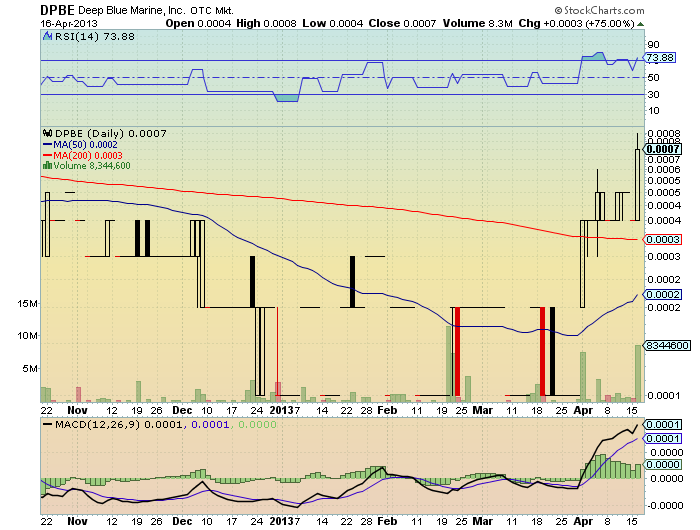Click the RSI 73.88 value tag on right axis

(x=659, y=58)
